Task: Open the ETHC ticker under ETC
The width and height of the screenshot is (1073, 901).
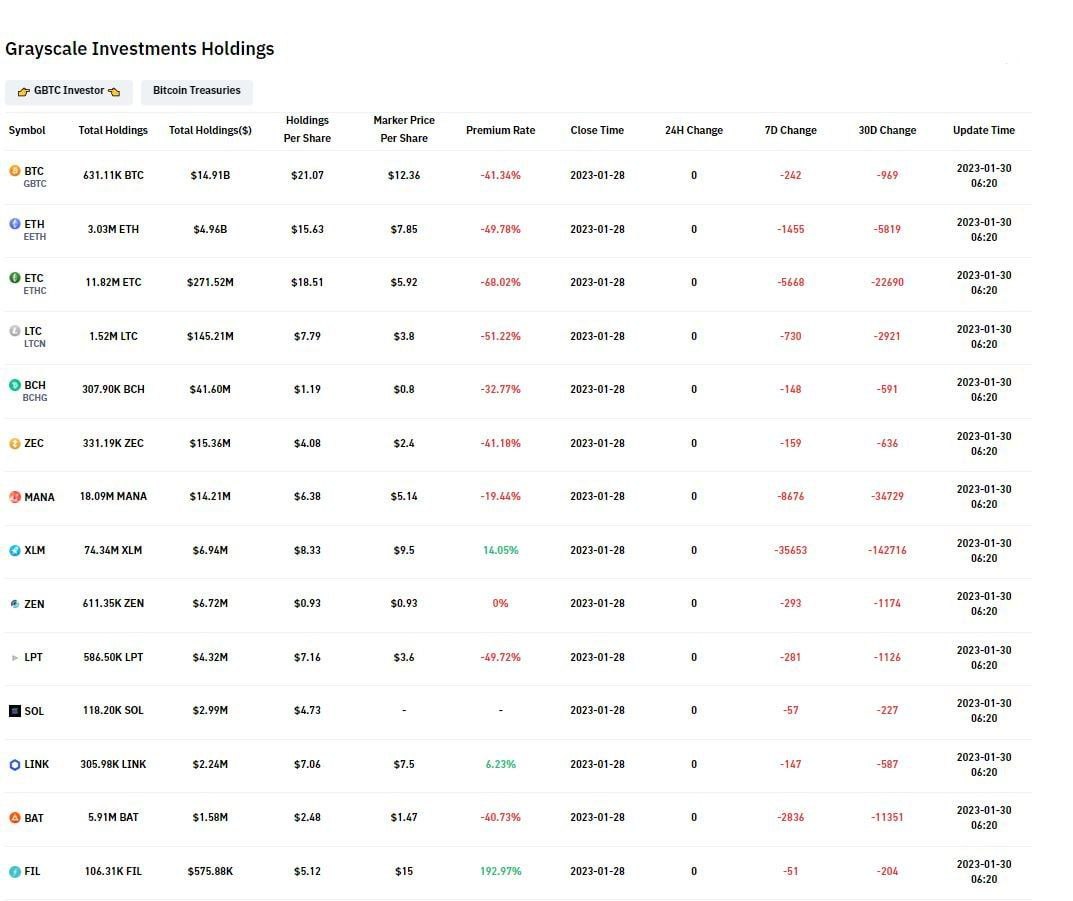Action: [35, 291]
